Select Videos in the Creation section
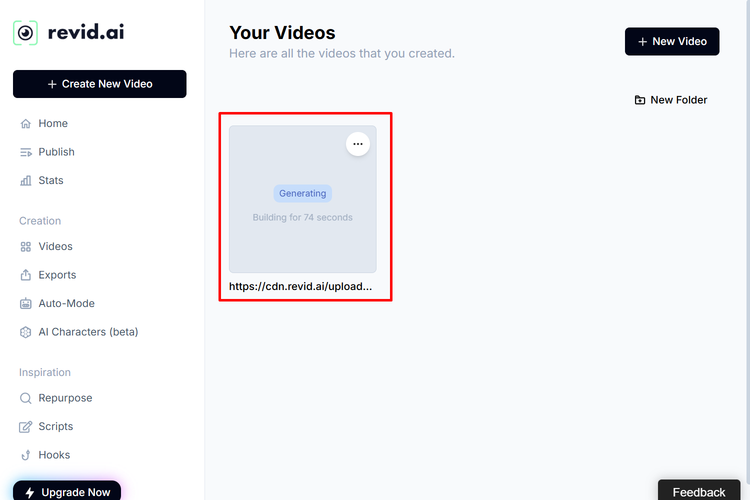 [x=55, y=246]
